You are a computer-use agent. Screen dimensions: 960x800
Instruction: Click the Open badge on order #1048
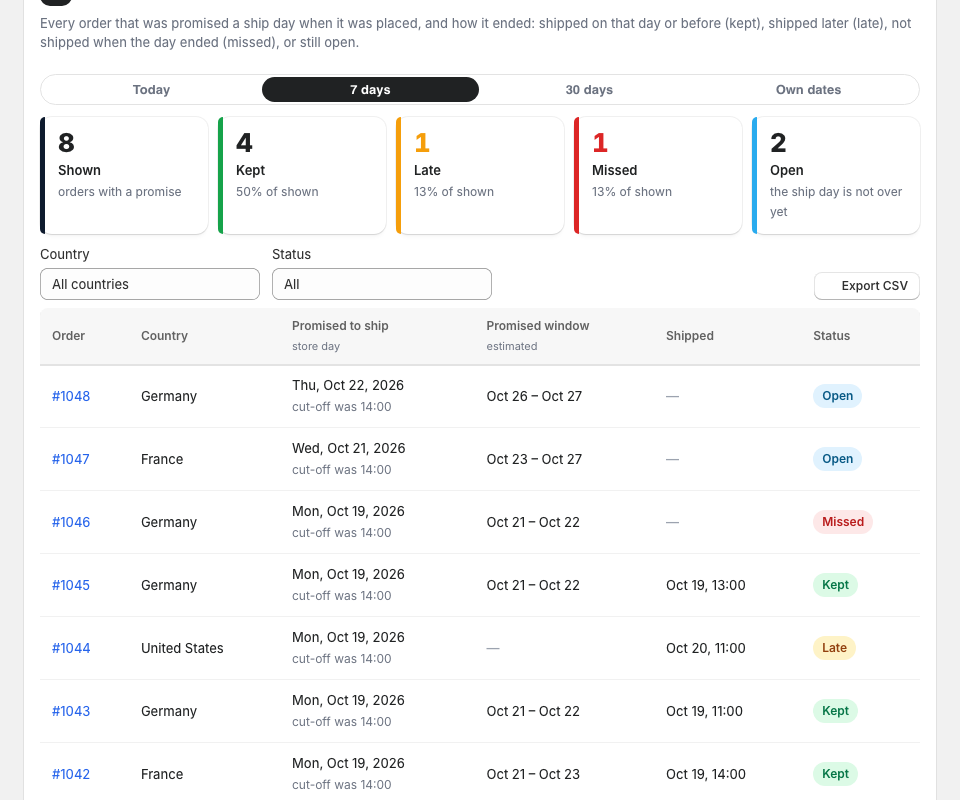point(837,396)
